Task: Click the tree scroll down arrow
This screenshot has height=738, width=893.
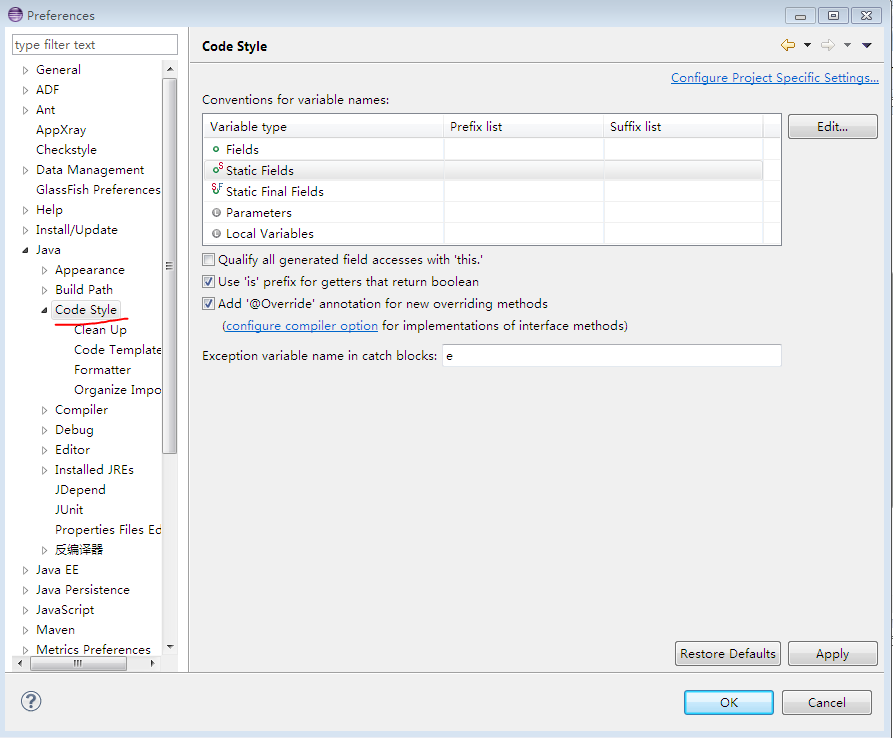Action: (x=169, y=646)
